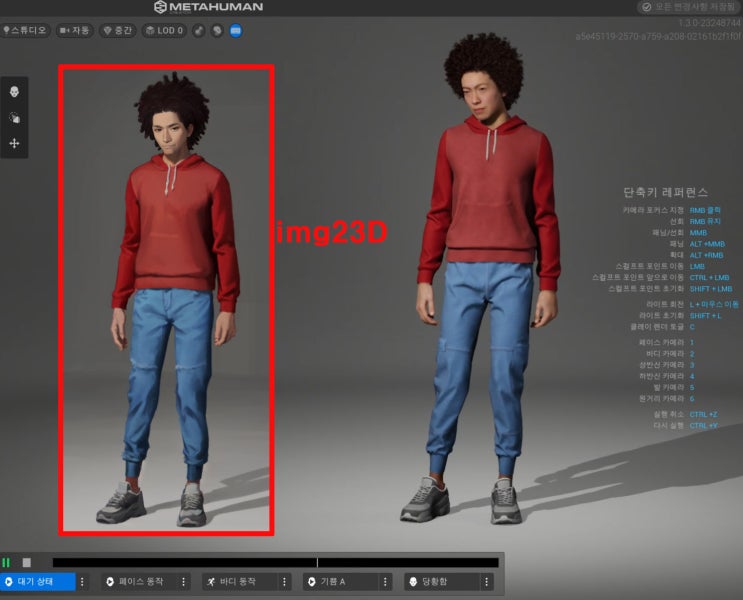Click the MetaHuman logo in header

coord(208,7)
